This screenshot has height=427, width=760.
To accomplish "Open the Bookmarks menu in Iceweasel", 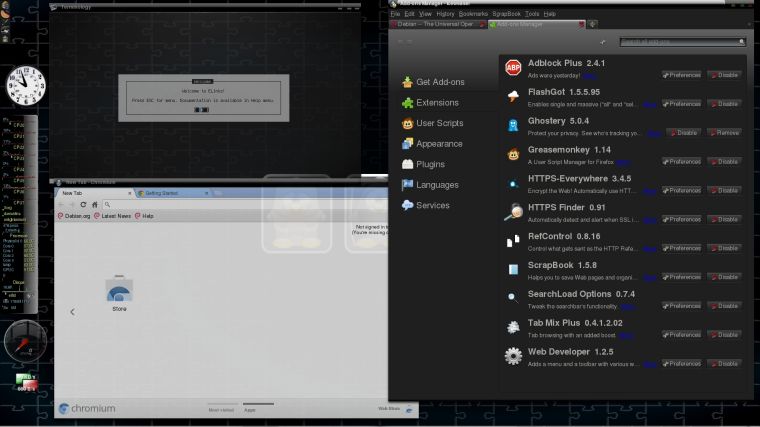I will point(474,14).
